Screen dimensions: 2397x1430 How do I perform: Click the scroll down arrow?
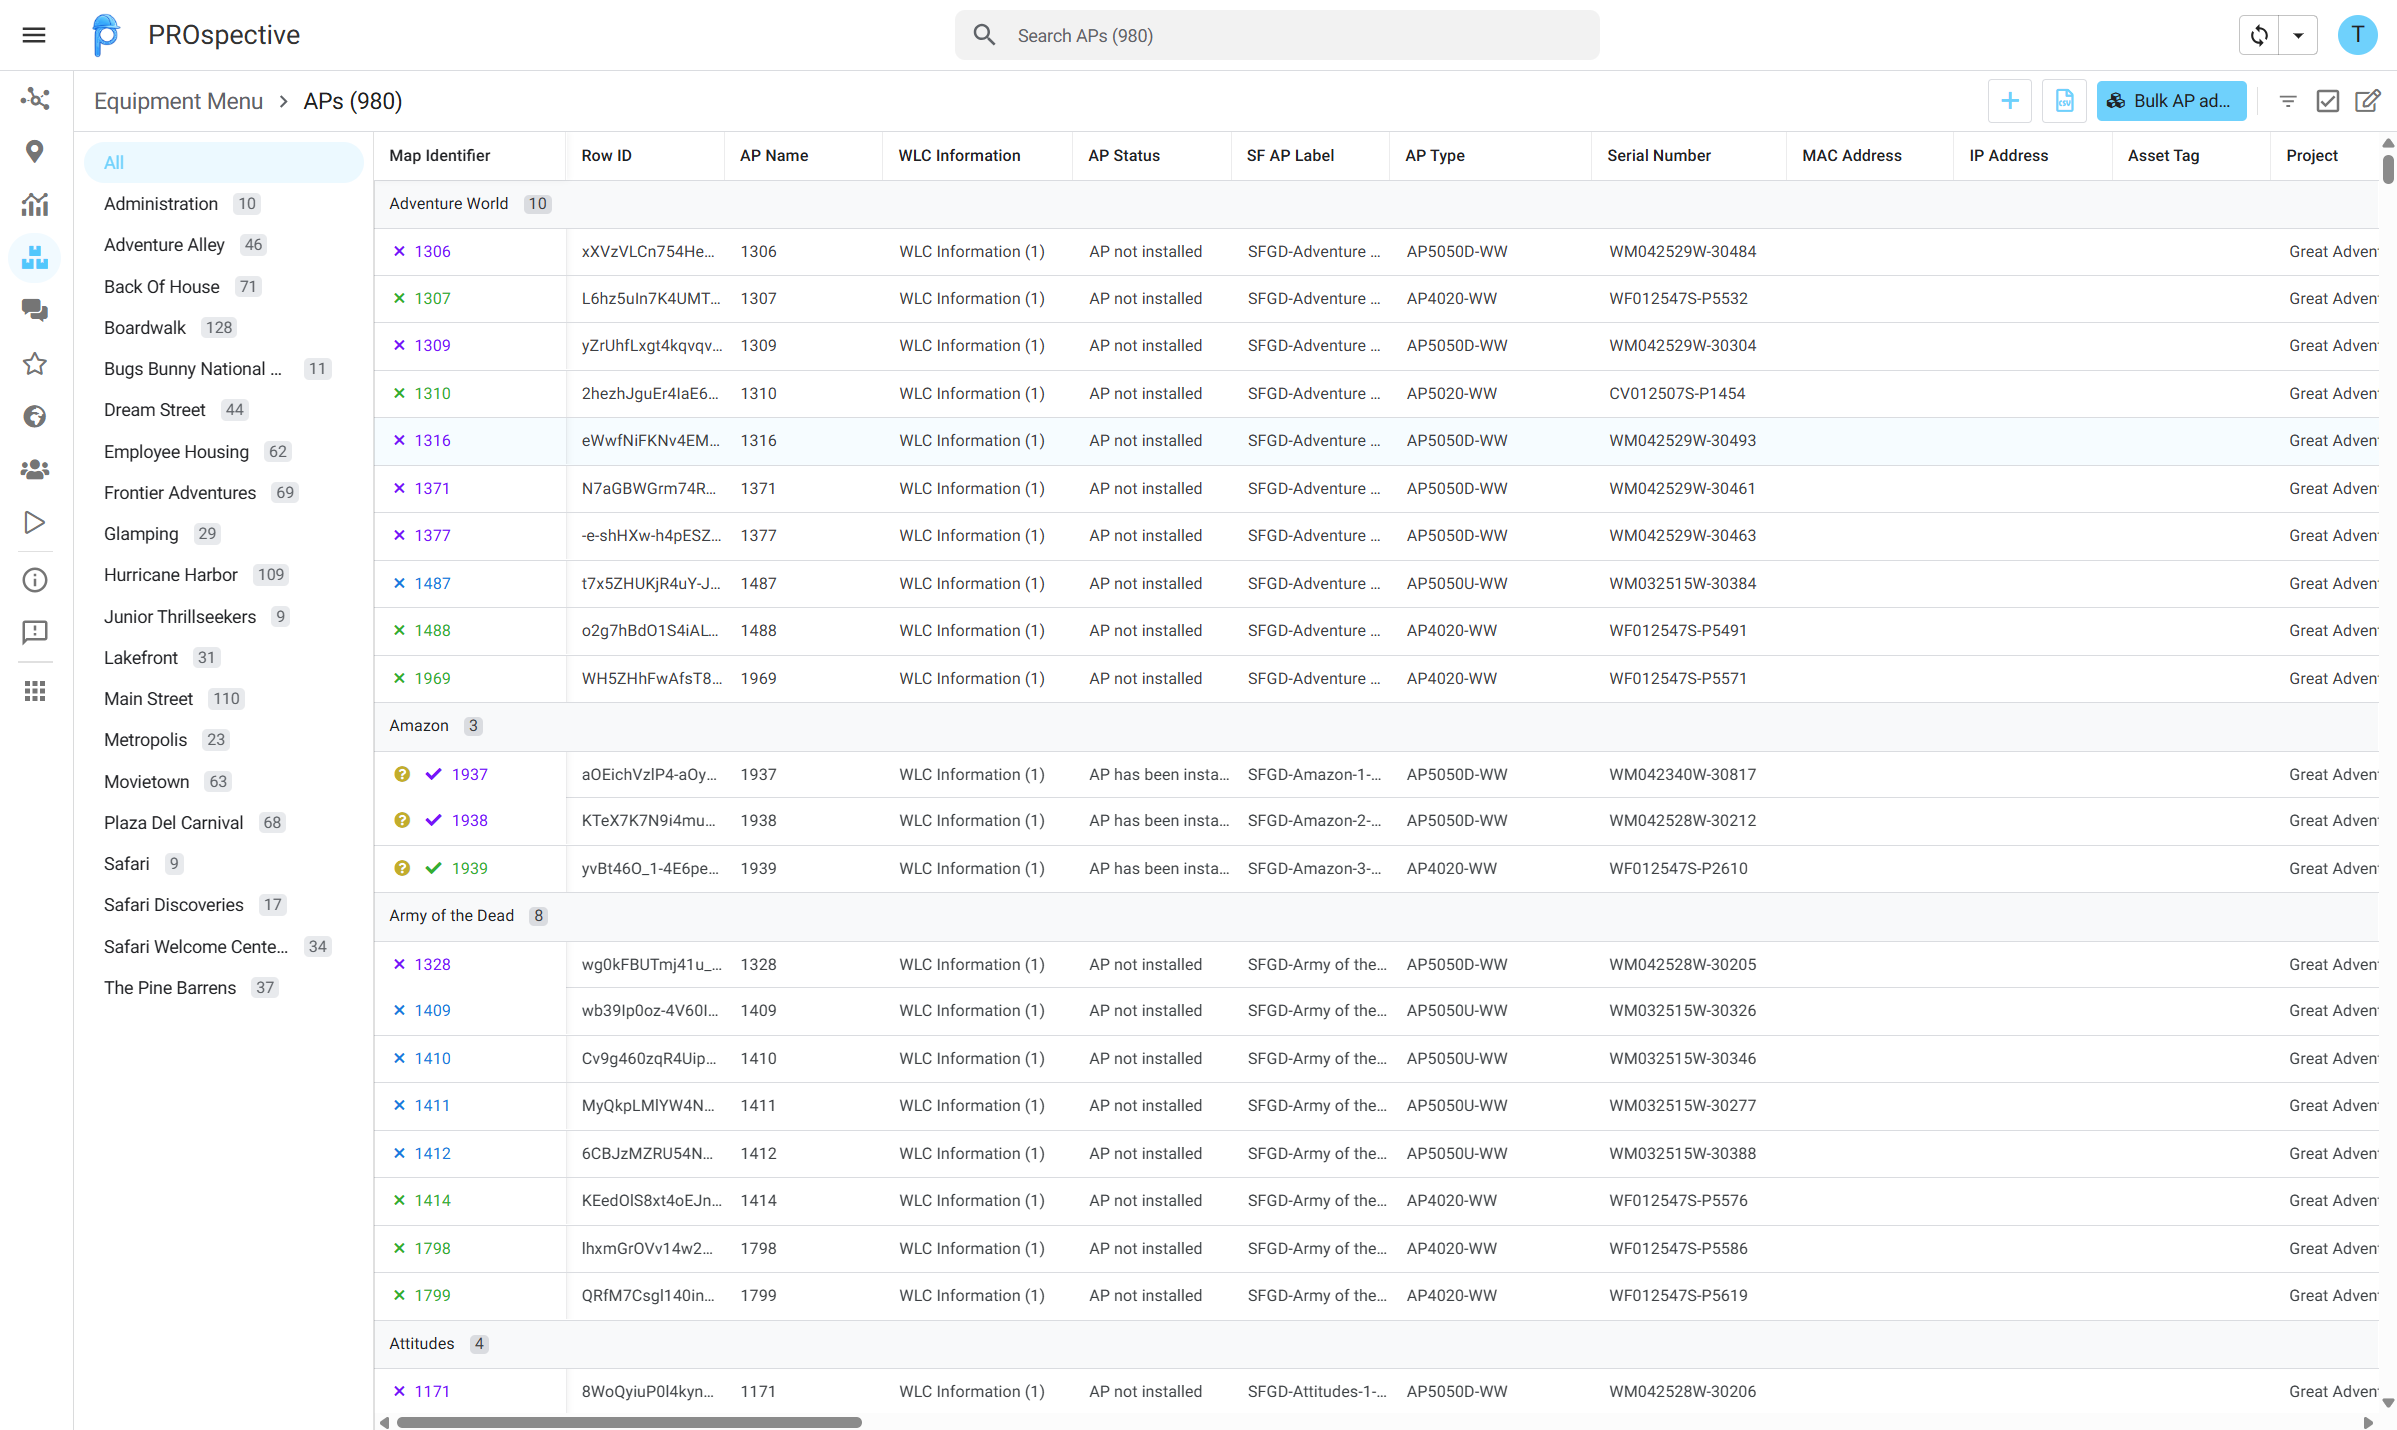(x=2388, y=1403)
